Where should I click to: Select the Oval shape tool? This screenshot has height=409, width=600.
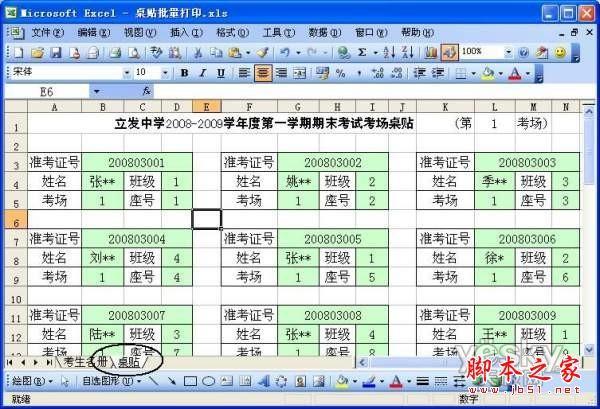209,381
